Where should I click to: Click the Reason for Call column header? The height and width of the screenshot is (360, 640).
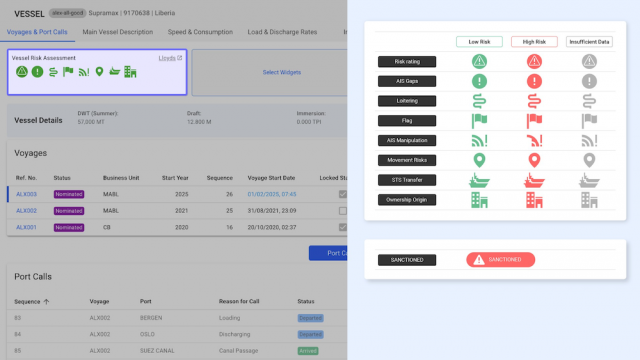pos(239,302)
